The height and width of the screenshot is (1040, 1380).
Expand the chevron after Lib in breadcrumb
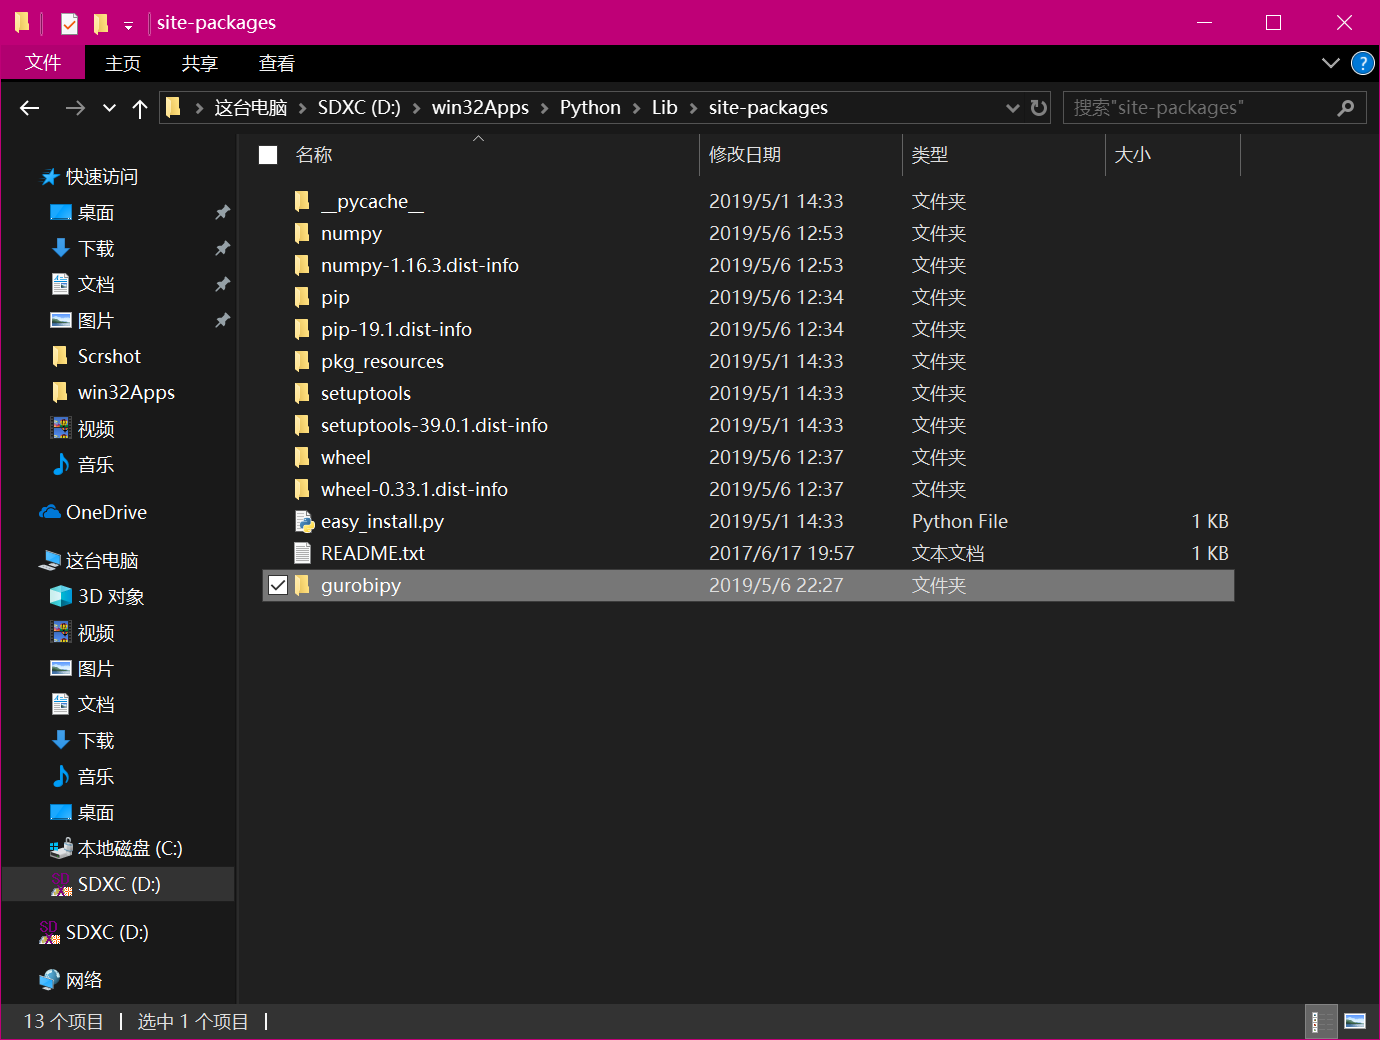click(x=693, y=108)
